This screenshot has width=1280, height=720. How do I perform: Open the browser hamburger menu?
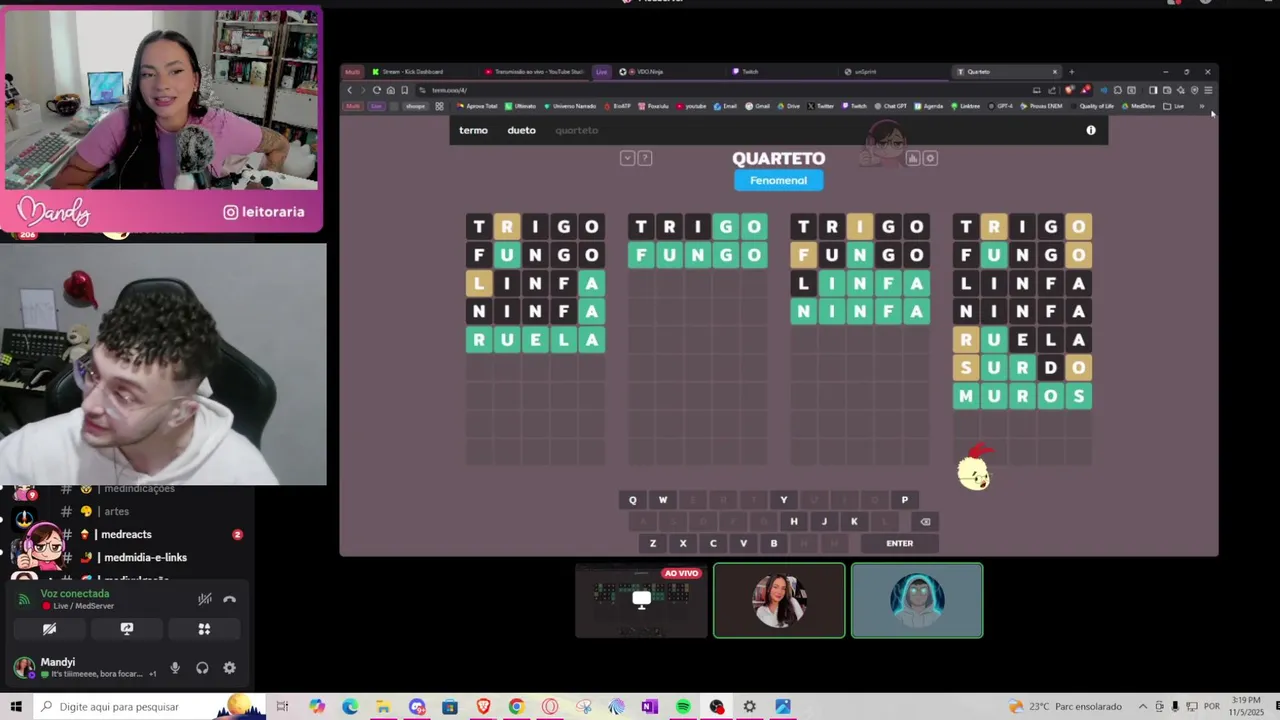[x=1208, y=90]
